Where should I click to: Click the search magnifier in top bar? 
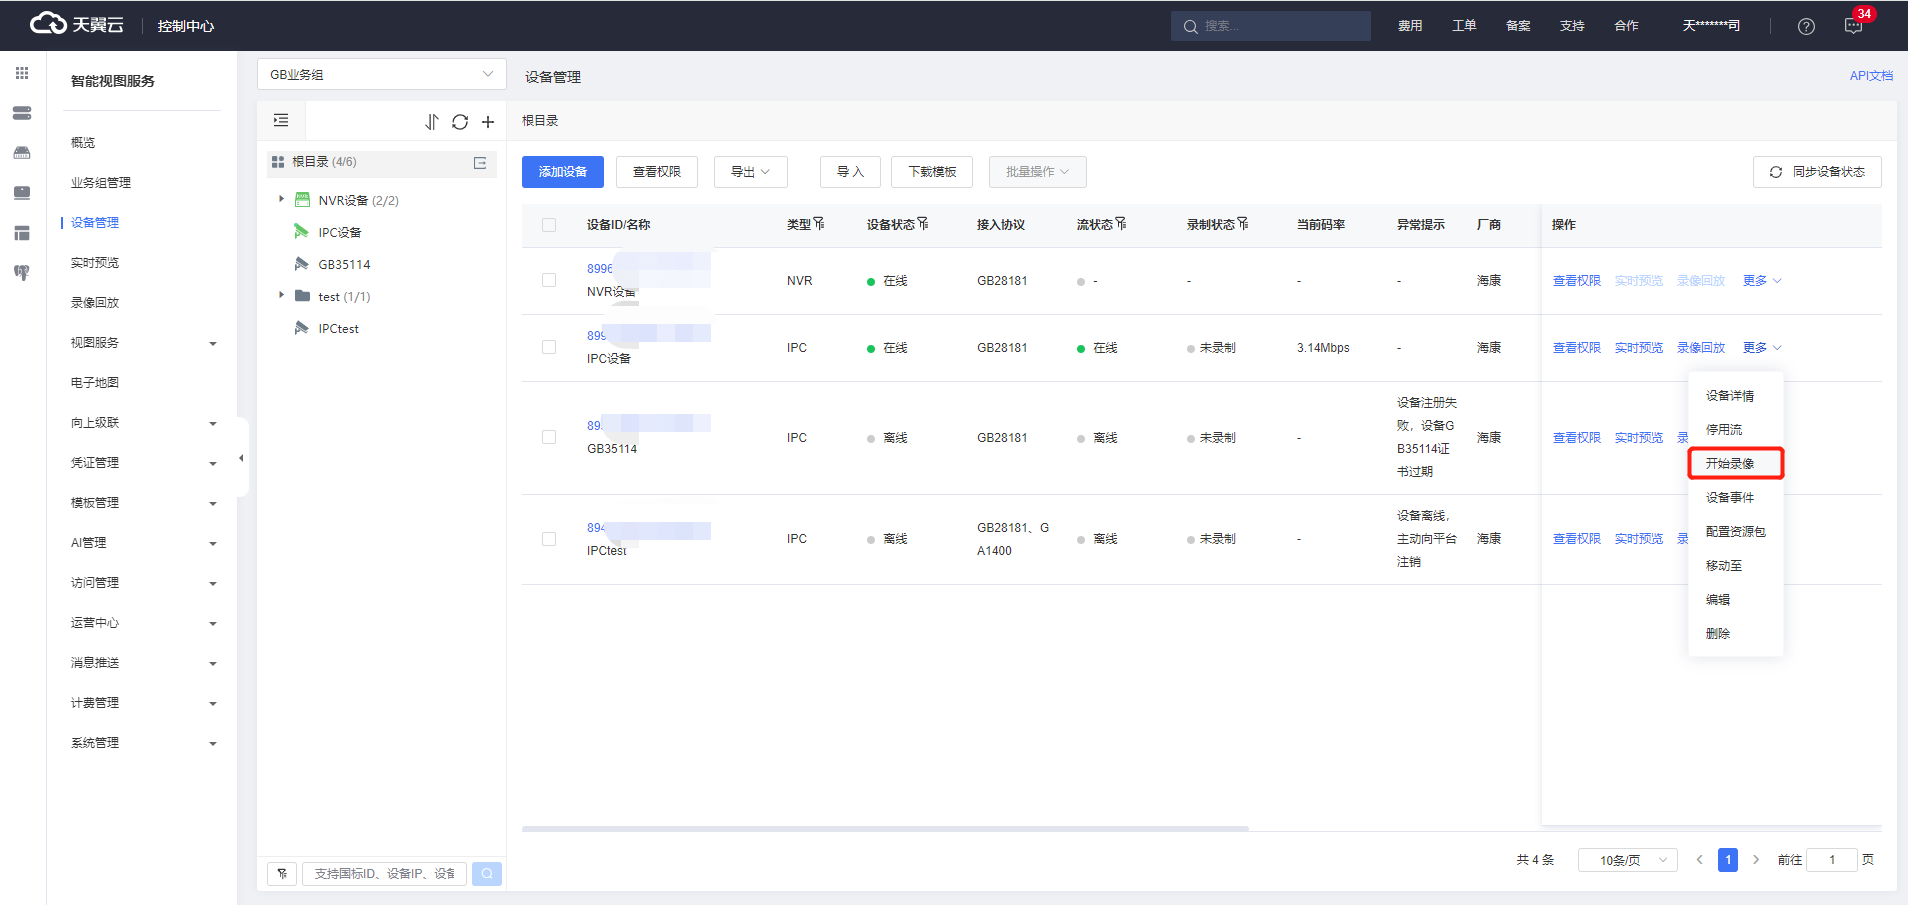[x=1190, y=27]
